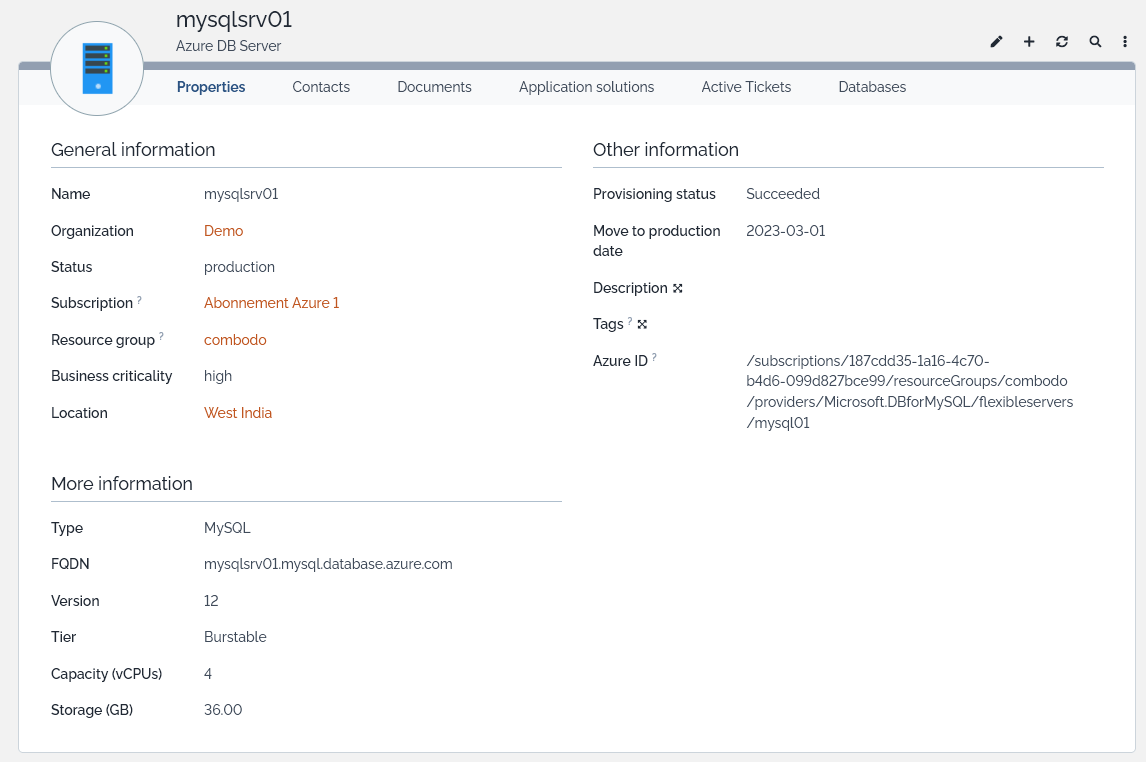Open the West India location link
The width and height of the screenshot is (1146, 762).
click(238, 413)
